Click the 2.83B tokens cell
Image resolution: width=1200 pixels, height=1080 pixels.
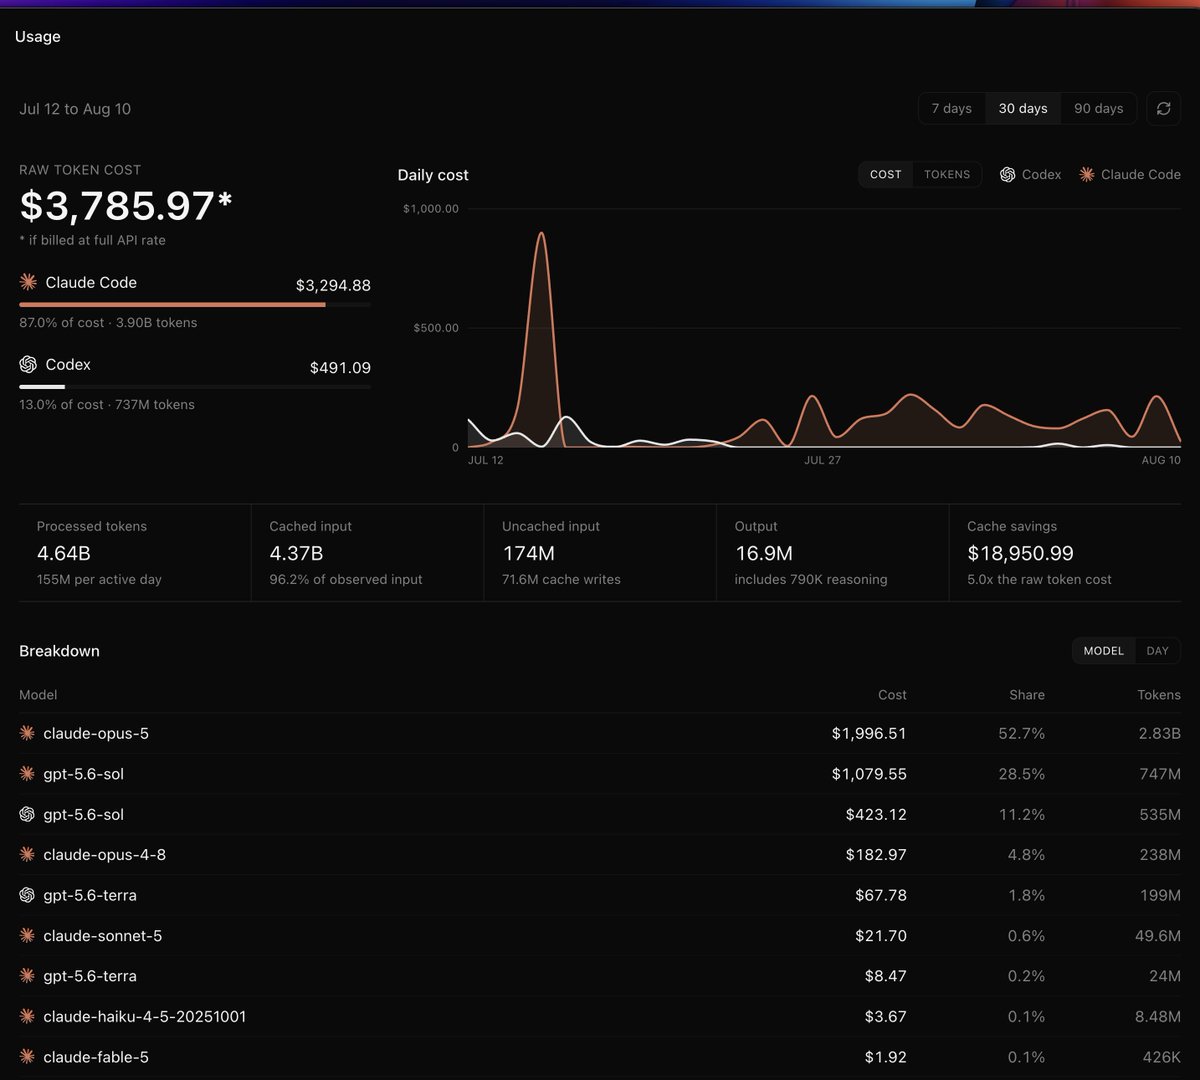click(x=1159, y=733)
